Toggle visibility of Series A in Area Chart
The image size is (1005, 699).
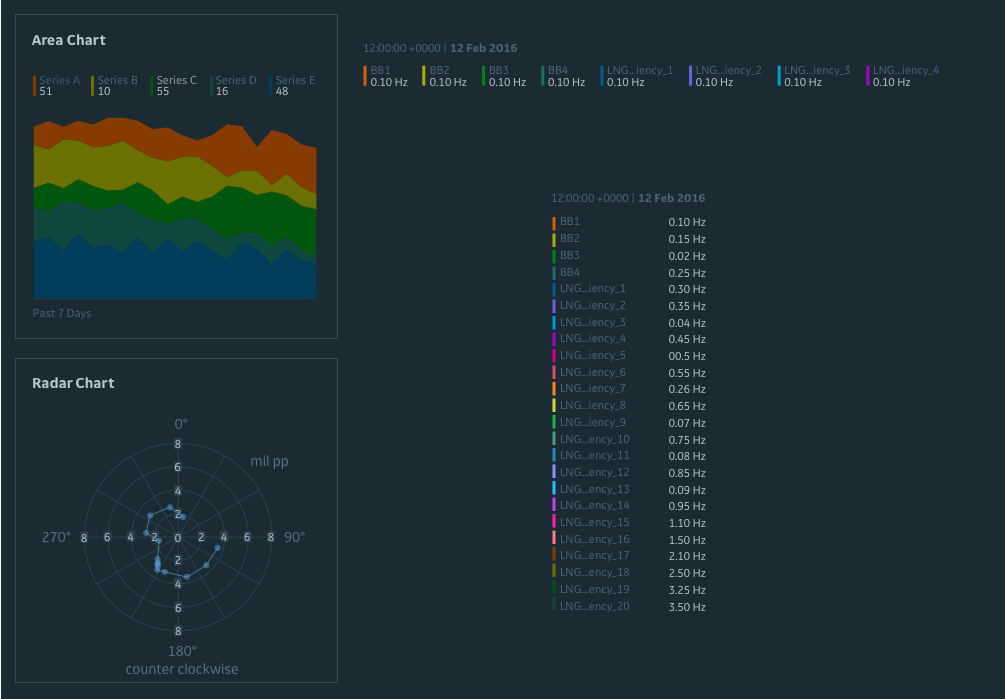click(x=59, y=80)
